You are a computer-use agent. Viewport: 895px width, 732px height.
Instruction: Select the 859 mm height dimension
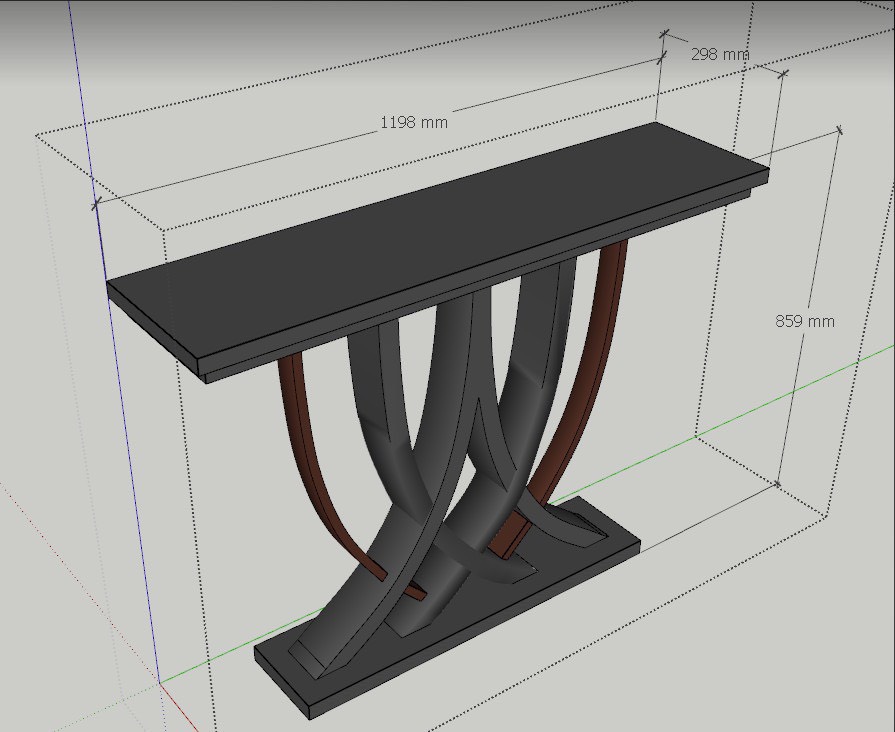point(804,321)
